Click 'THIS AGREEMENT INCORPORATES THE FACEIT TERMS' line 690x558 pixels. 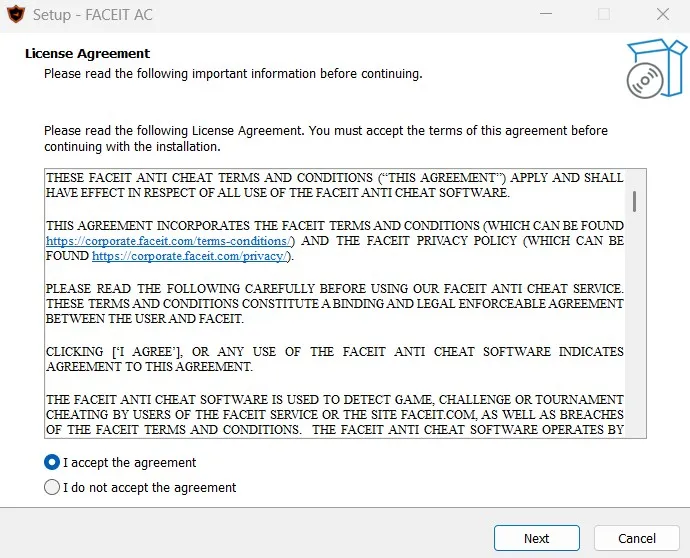click(x=334, y=226)
